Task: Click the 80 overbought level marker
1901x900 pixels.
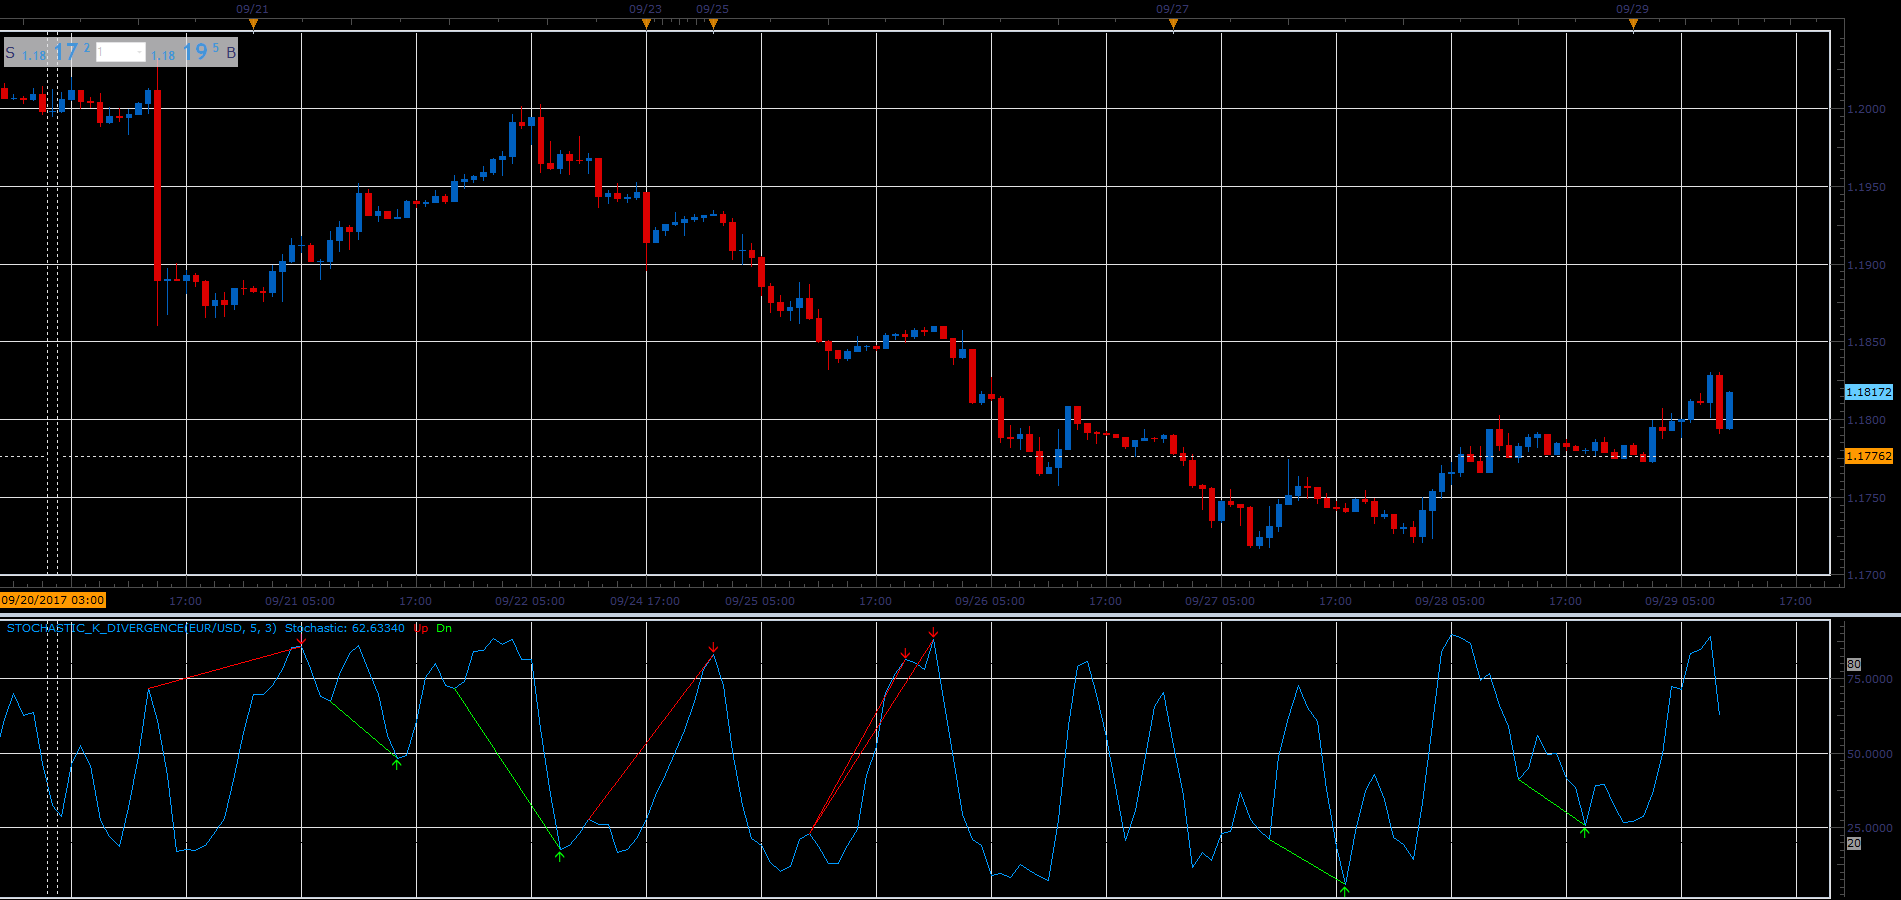Action: click(1853, 664)
